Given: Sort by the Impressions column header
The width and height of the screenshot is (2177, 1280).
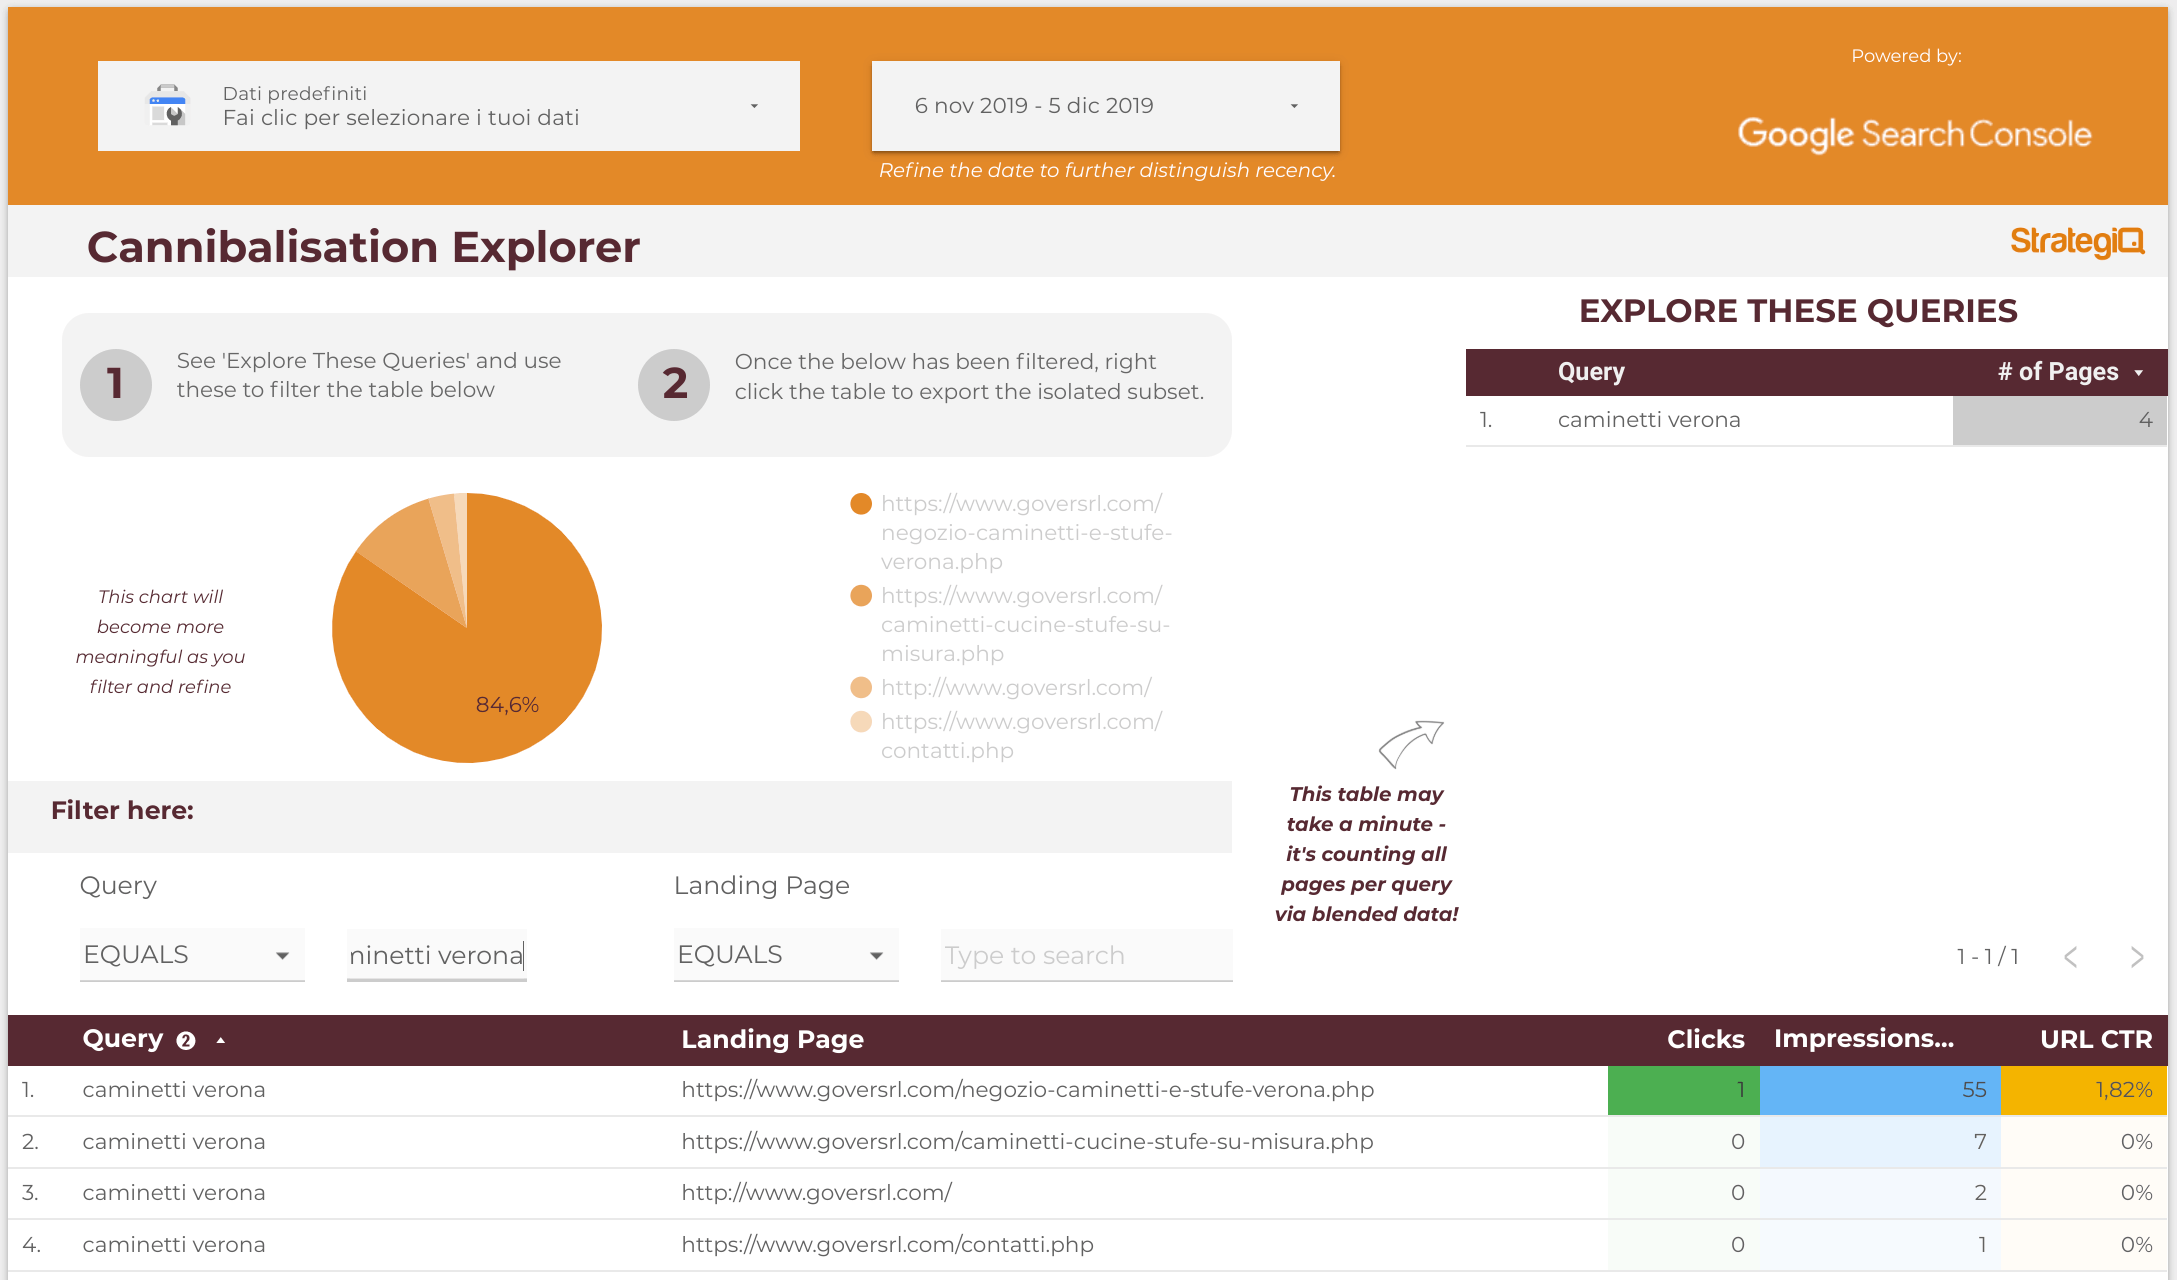Looking at the screenshot, I should pyautogui.click(x=1864, y=1040).
